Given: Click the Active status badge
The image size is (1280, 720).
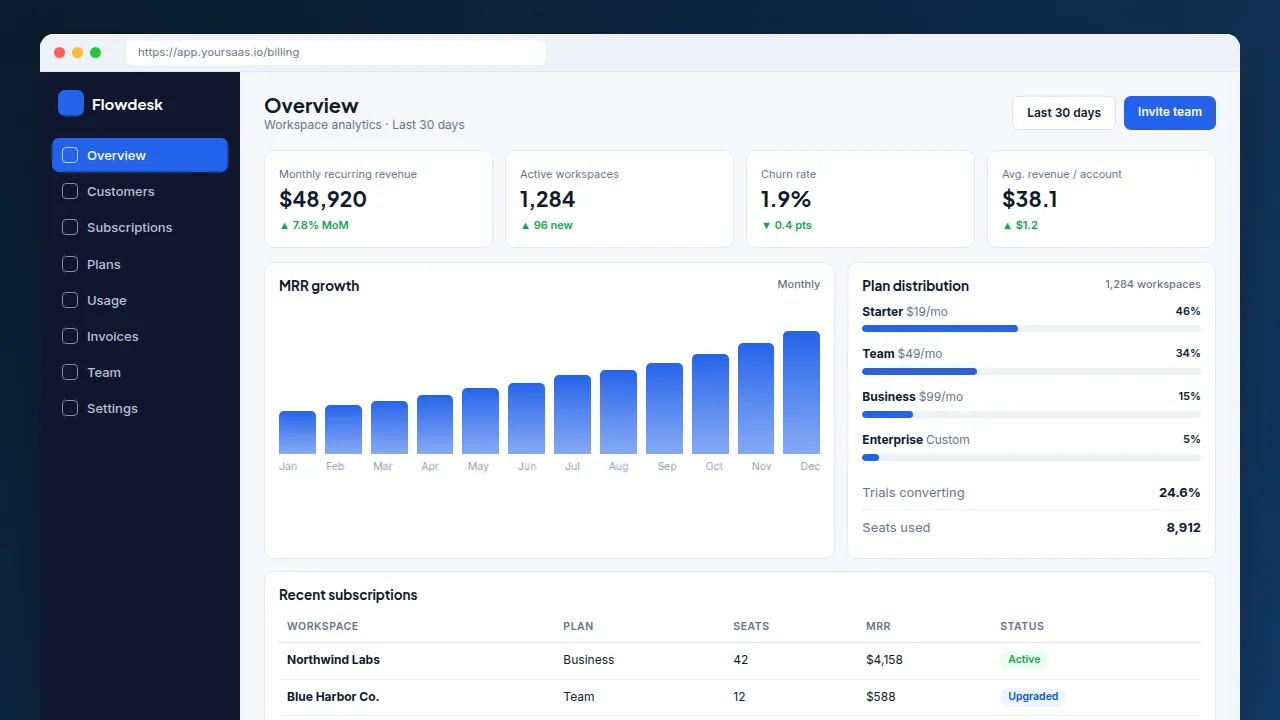Looking at the screenshot, I should pyautogui.click(x=1024, y=660).
